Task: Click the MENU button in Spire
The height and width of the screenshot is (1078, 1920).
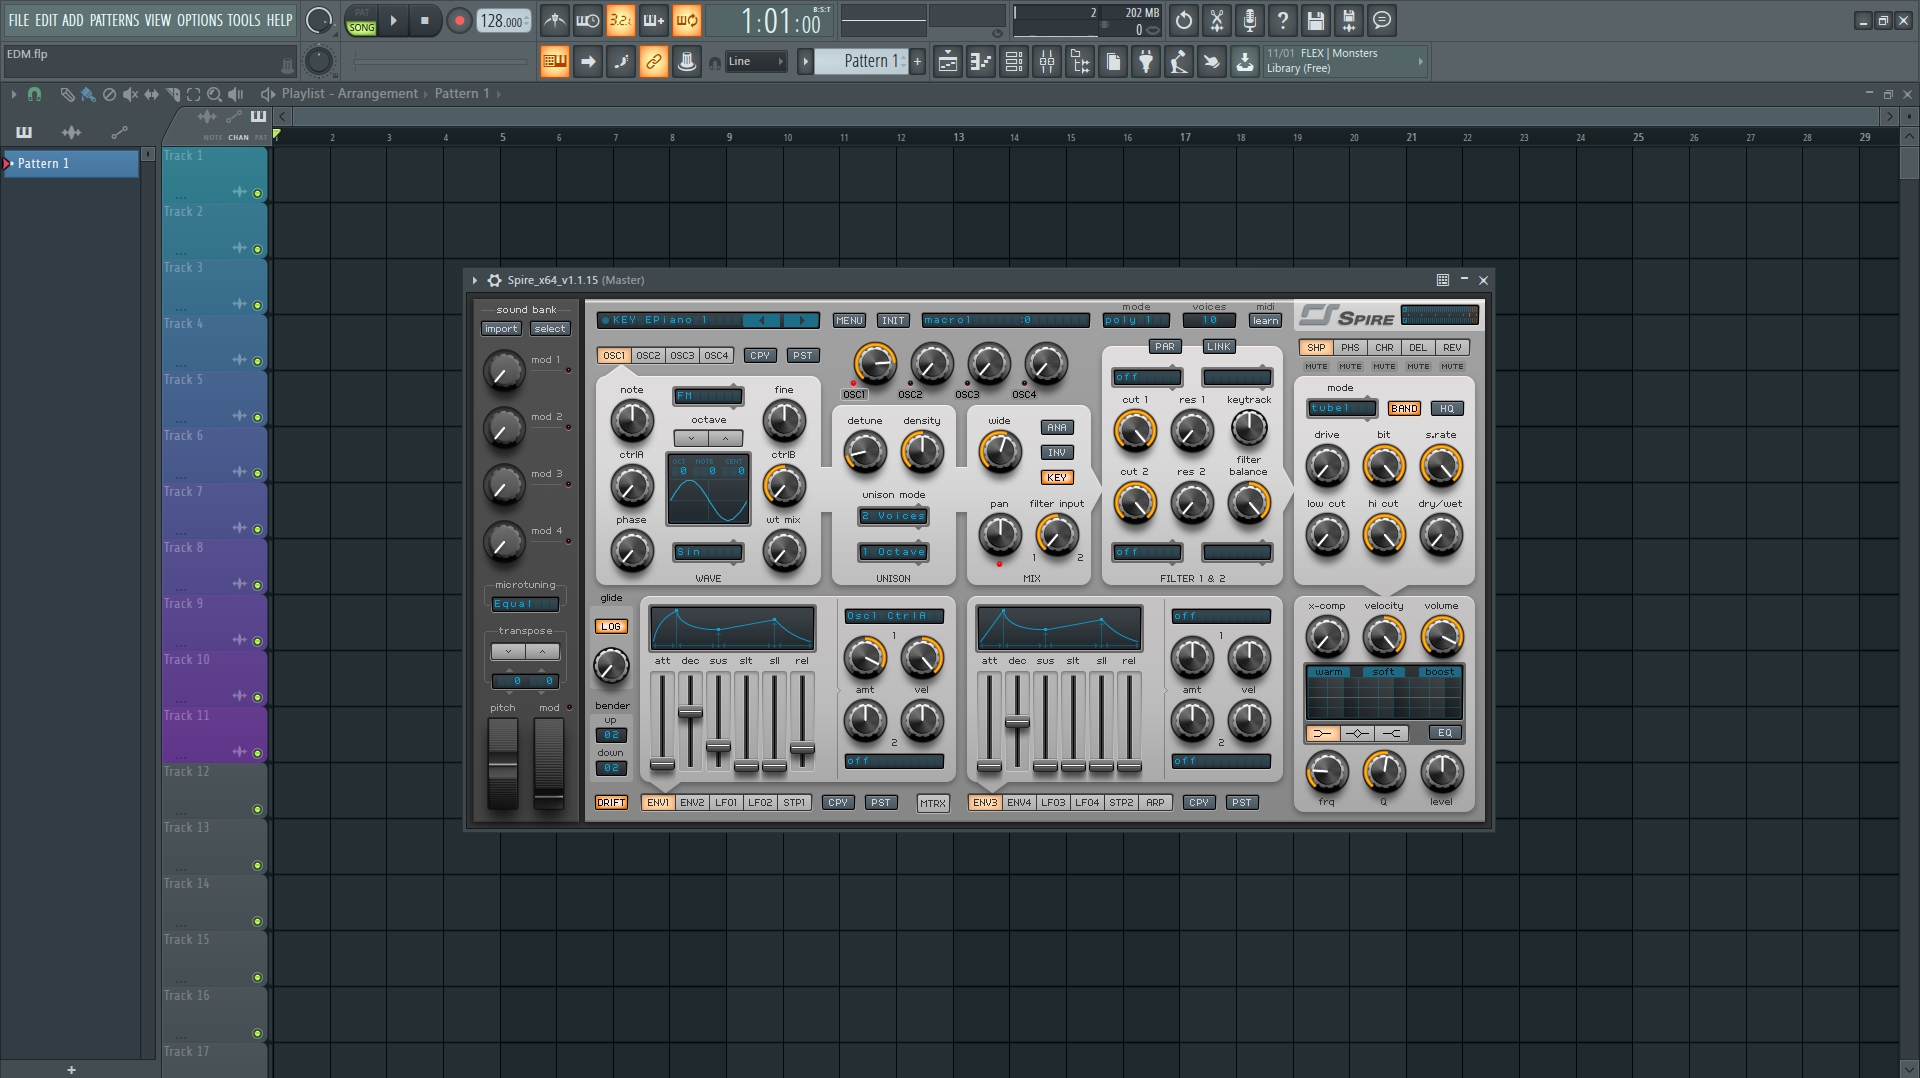Action: pos(849,320)
